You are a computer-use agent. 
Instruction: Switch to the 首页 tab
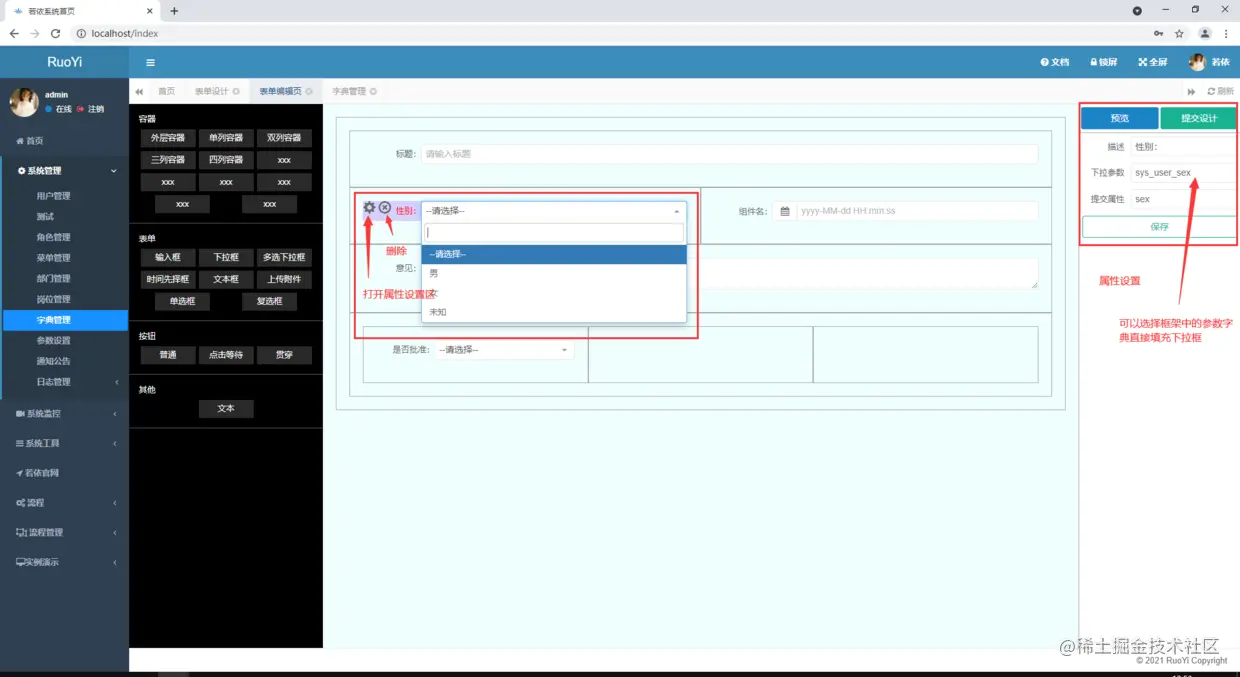[x=166, y=91]
